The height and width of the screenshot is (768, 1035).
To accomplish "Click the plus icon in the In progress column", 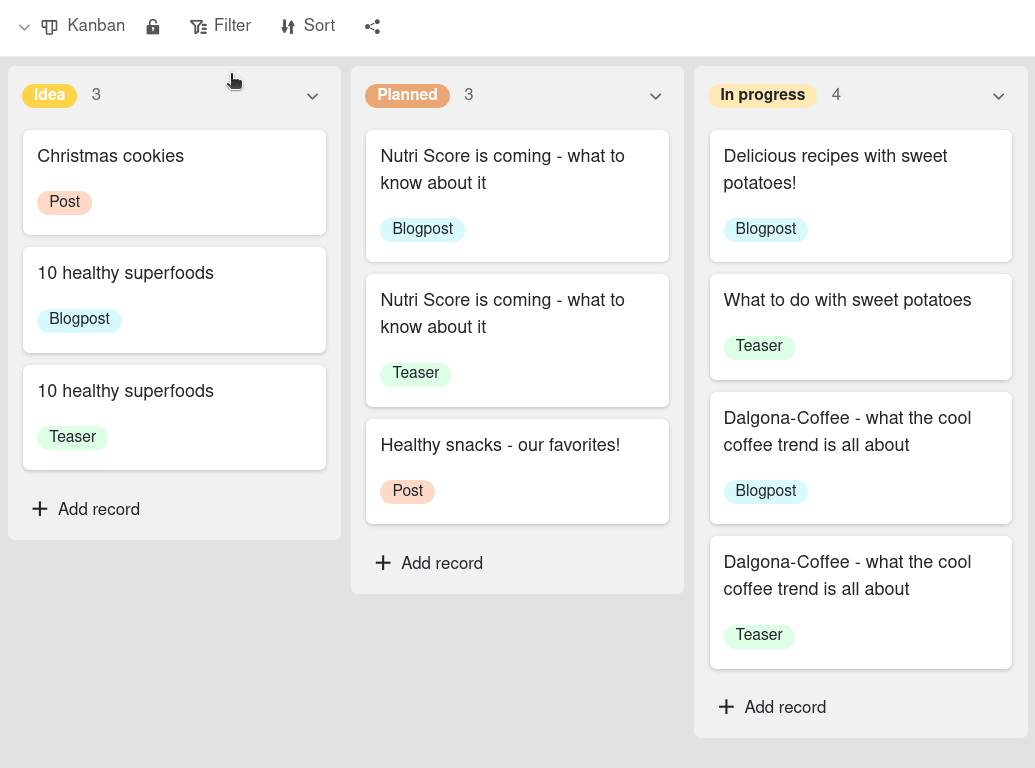I will 726,707.
